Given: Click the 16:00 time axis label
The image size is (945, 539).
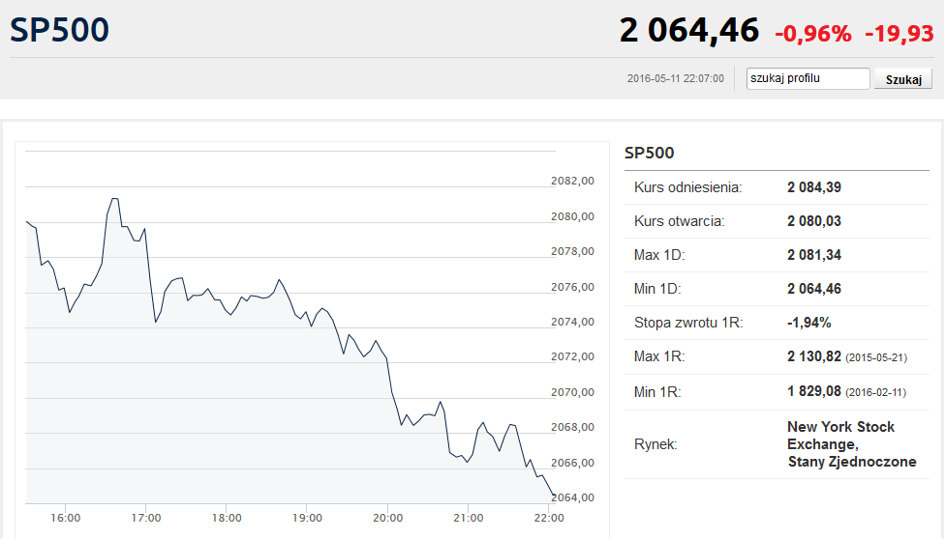Looking at the screenshot, I should tap(66, 518).
